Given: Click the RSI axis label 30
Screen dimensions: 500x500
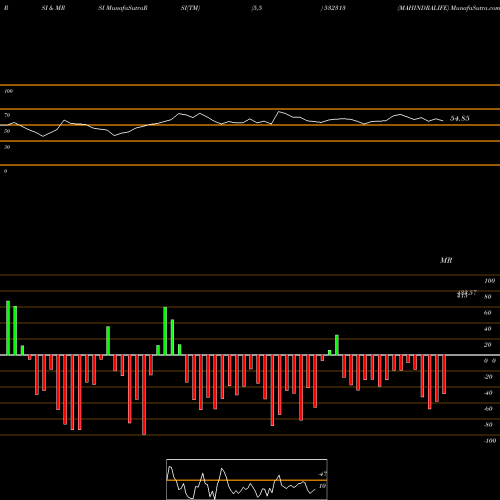Looking at the screenshot, I should 7,147.
